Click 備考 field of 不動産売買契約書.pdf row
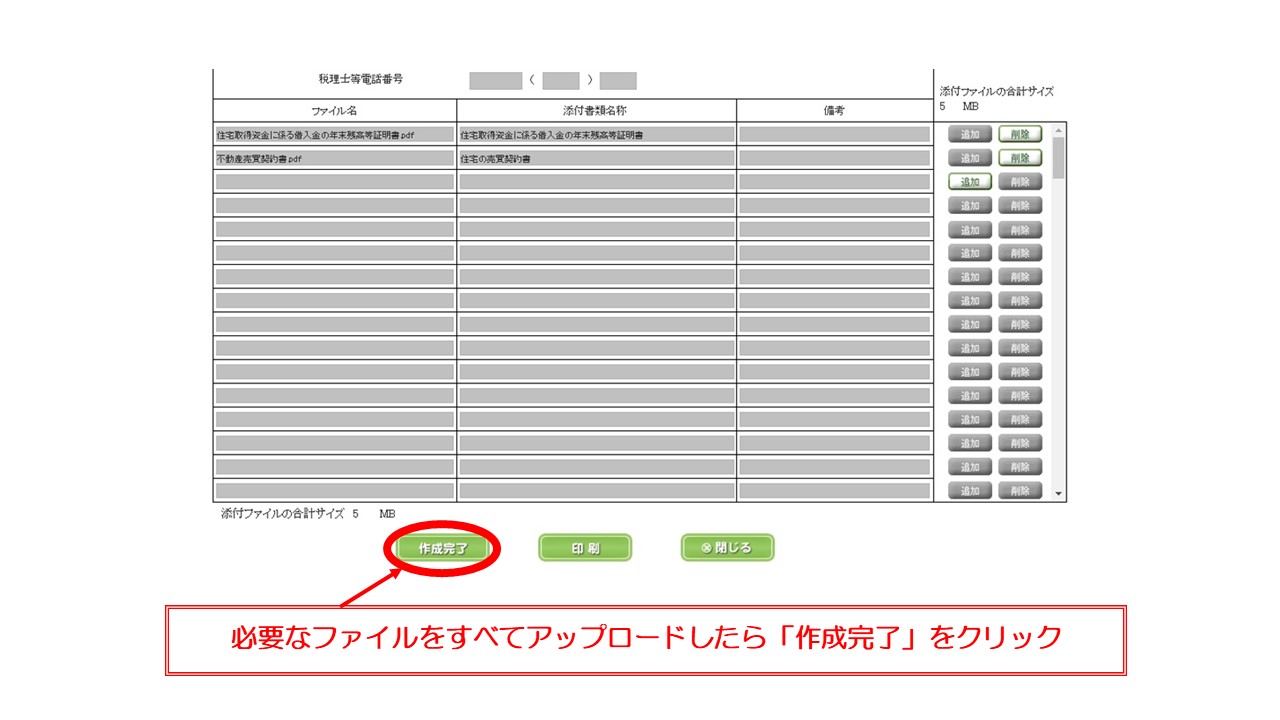This screenshot has height=720, width=1280. point(835,158)
